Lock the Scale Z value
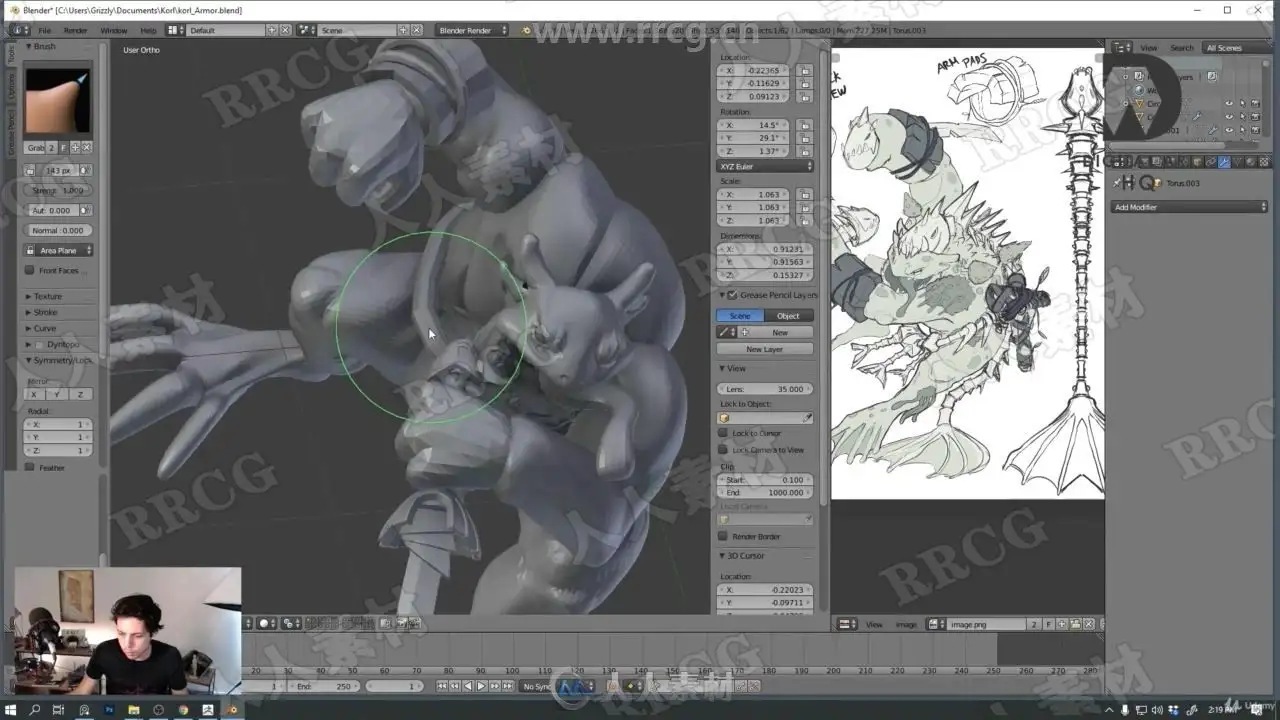Screen dimensions: 1280x720 [805, 220]
